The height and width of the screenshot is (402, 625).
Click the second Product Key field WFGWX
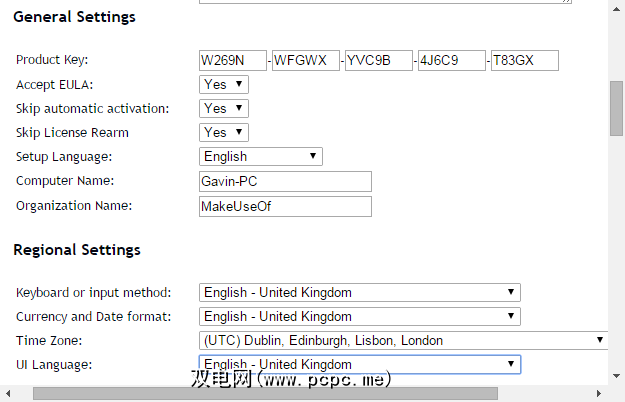tap(306, 61)
